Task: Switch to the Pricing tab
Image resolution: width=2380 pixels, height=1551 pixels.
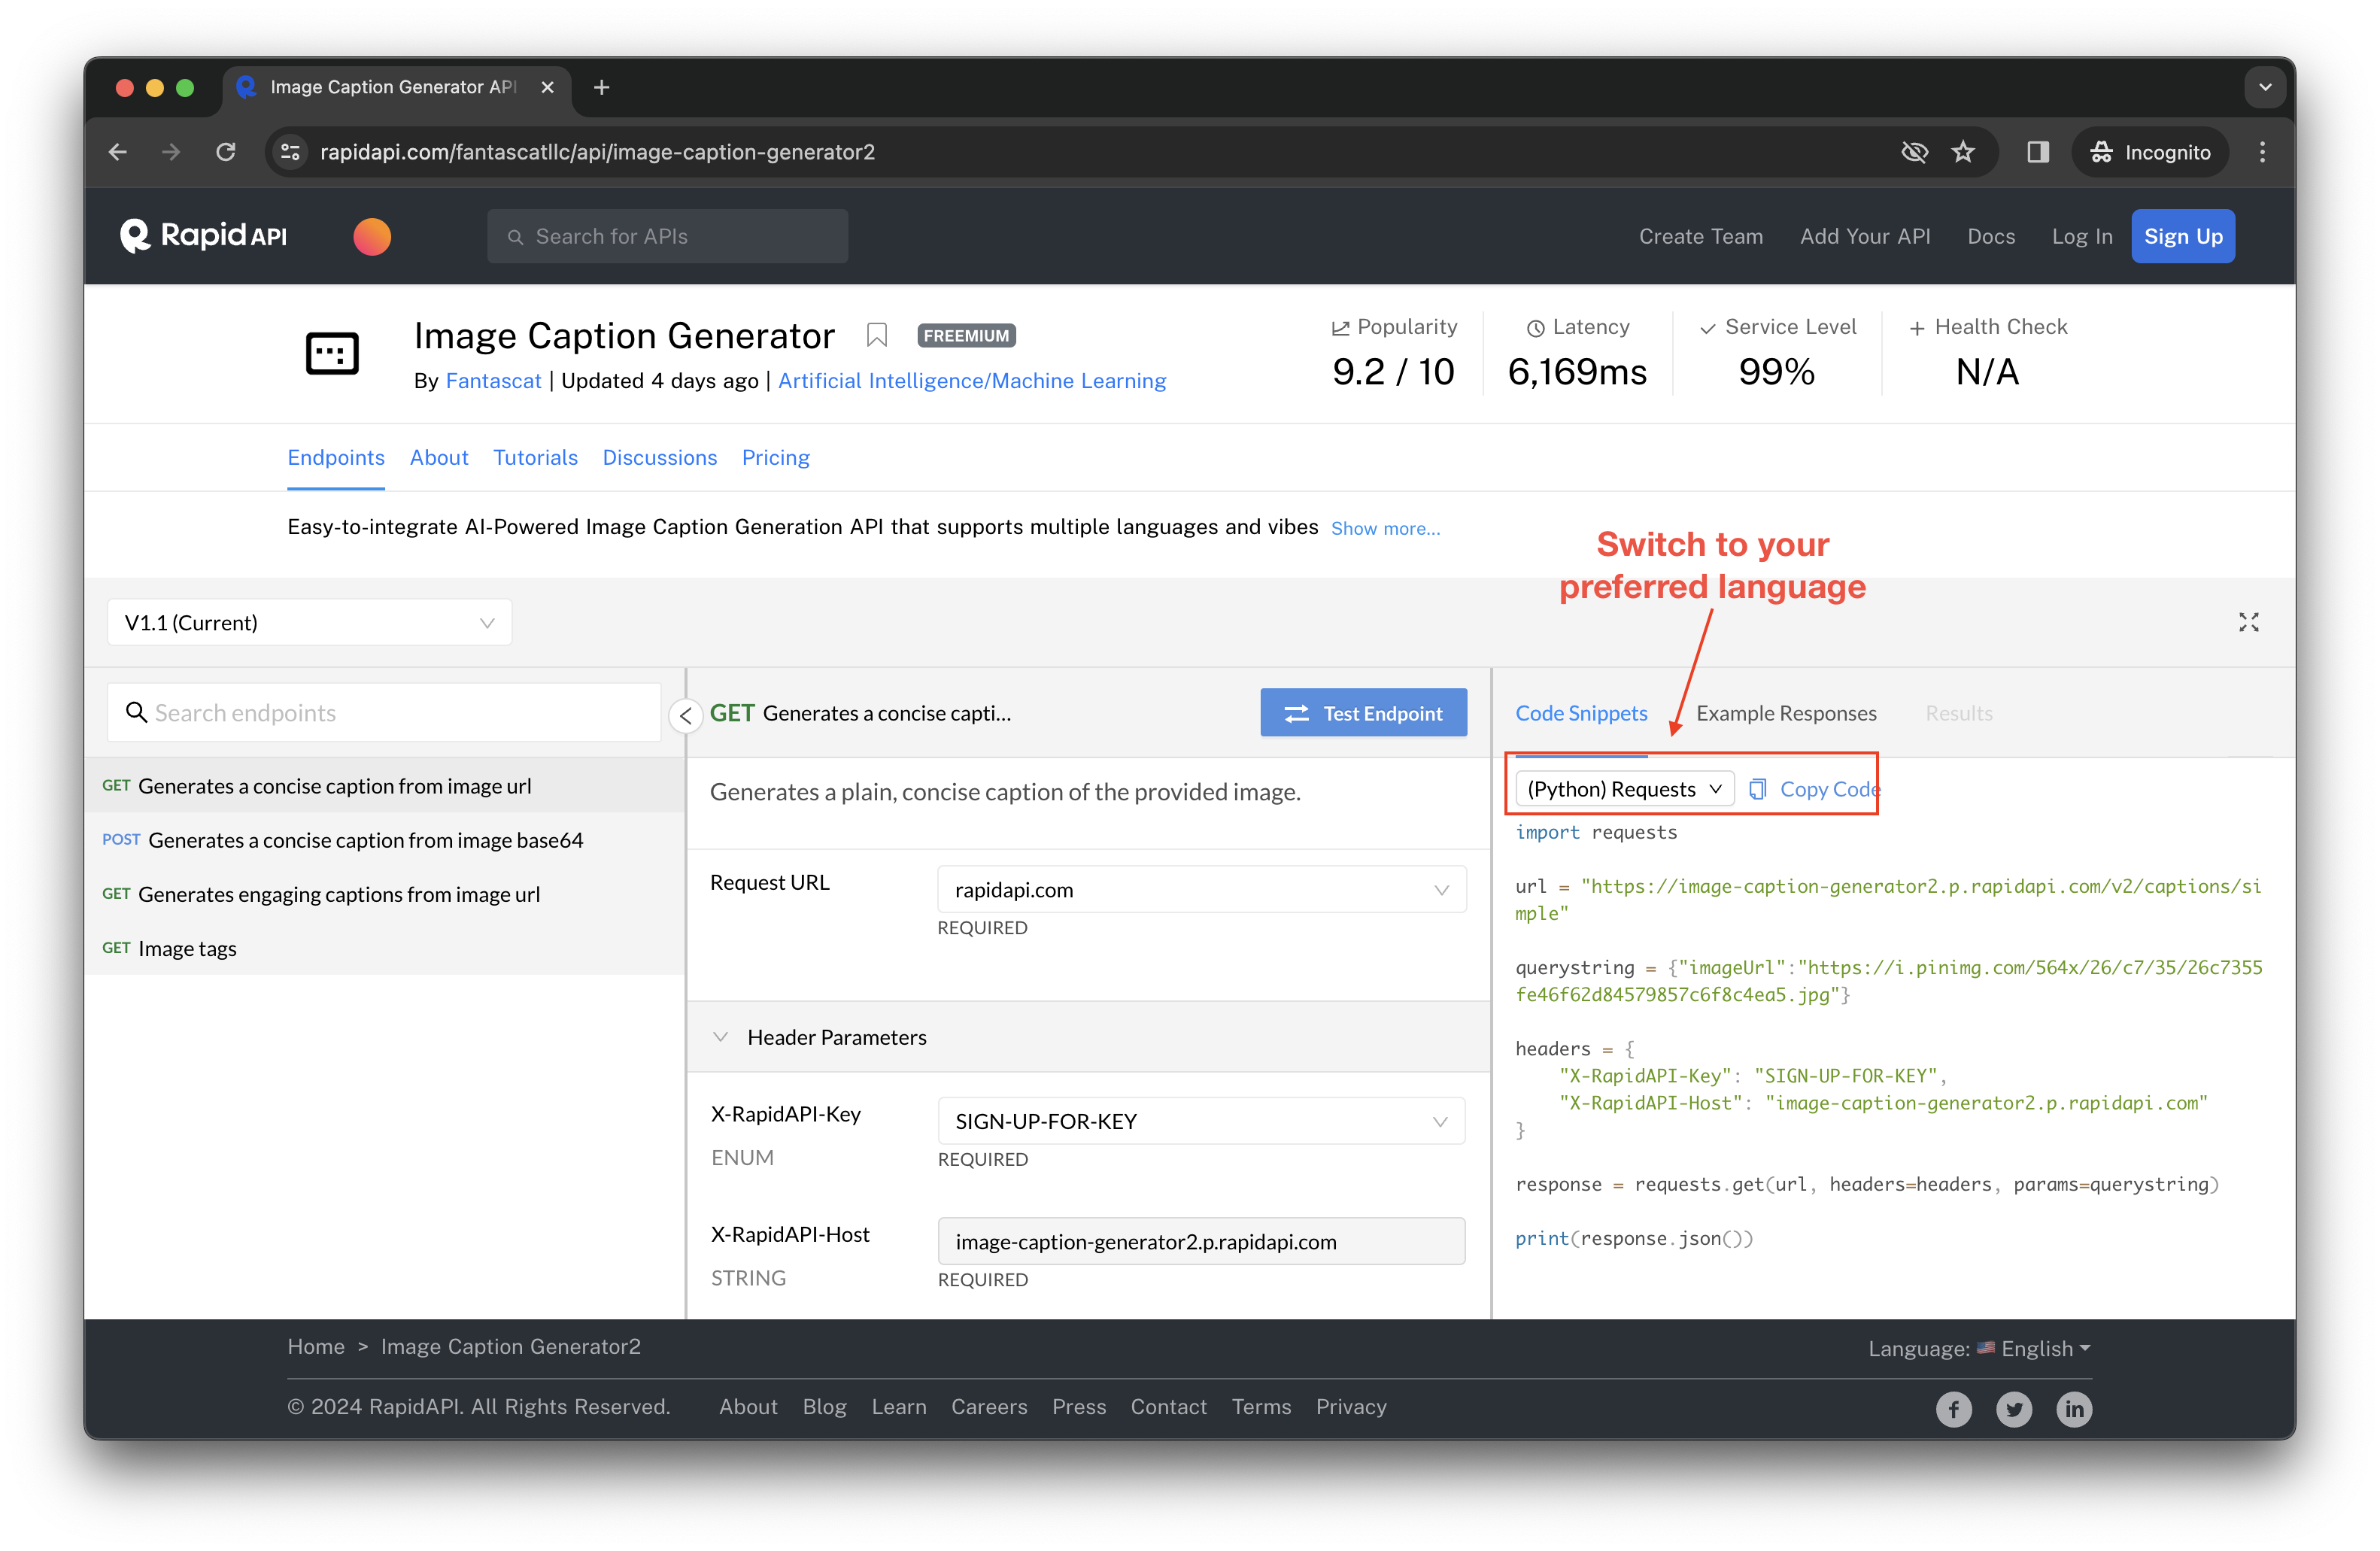Action: [x=776, y=458]
